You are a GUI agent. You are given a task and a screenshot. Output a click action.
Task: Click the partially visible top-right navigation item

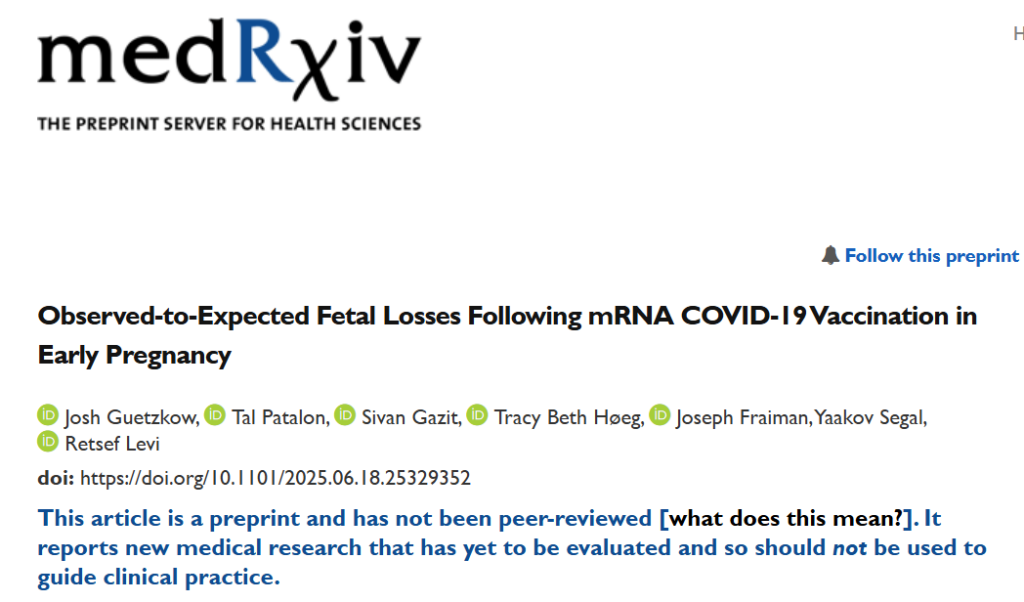click(1018, 33)
